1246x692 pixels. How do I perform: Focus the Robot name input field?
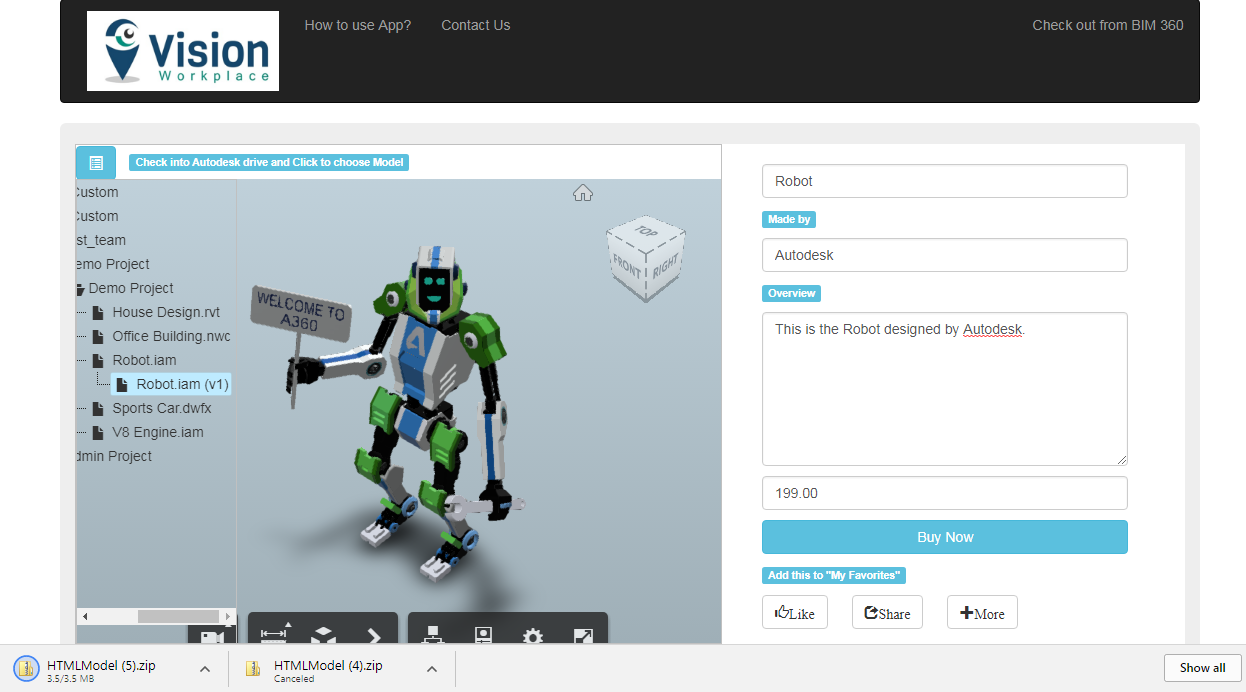(x=945, y=181)
